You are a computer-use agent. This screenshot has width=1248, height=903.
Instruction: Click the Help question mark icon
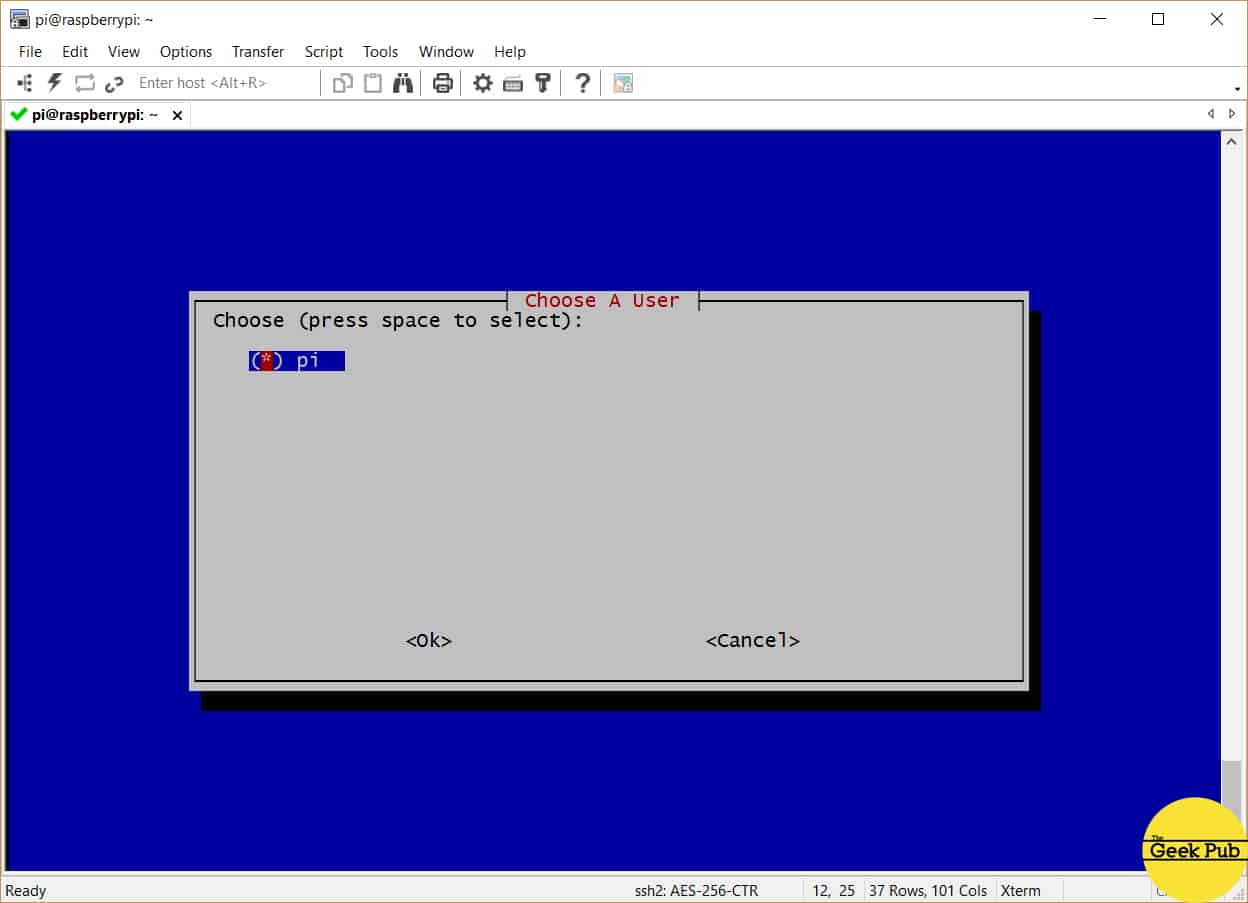click(x=582, y=83)
